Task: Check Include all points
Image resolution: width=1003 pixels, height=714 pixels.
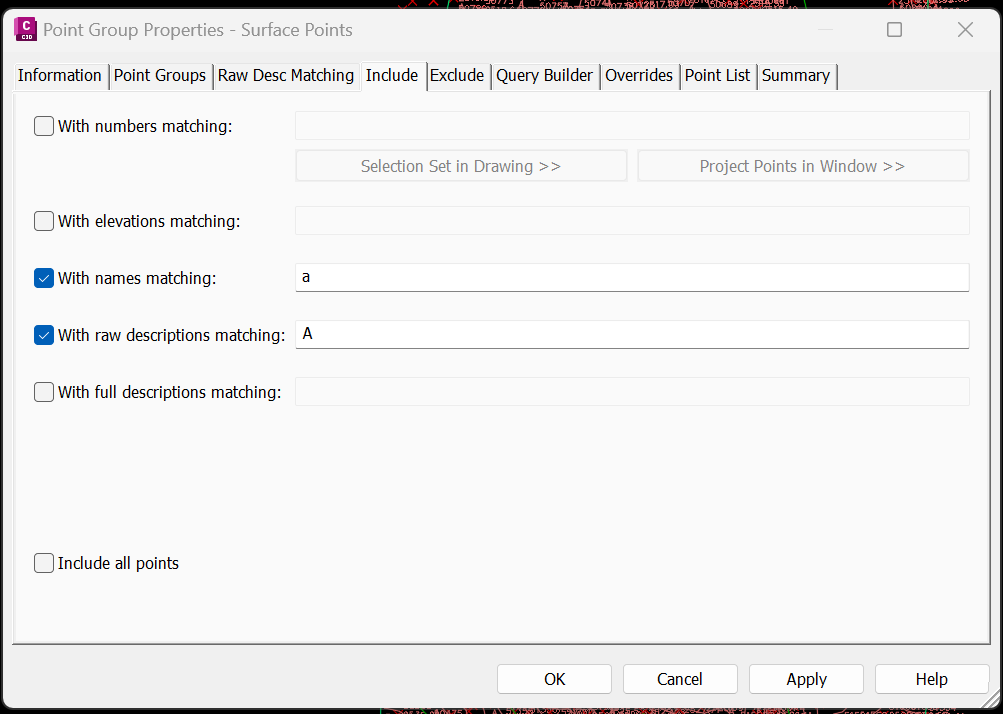Action: [44, 563]
